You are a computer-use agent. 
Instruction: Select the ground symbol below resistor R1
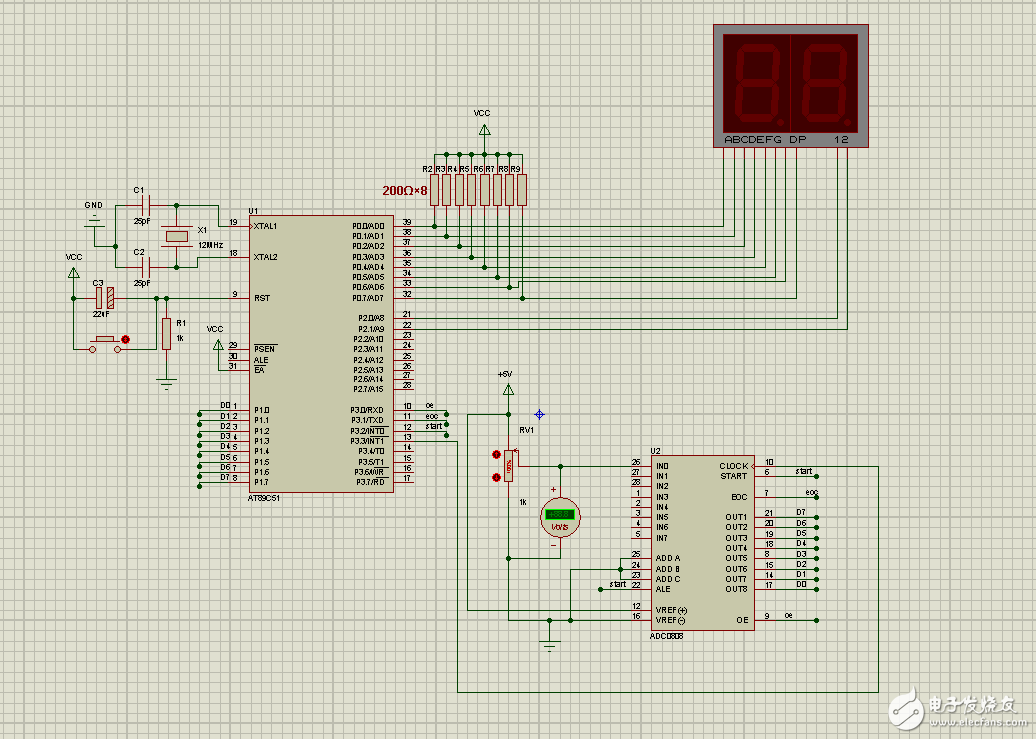166,383
